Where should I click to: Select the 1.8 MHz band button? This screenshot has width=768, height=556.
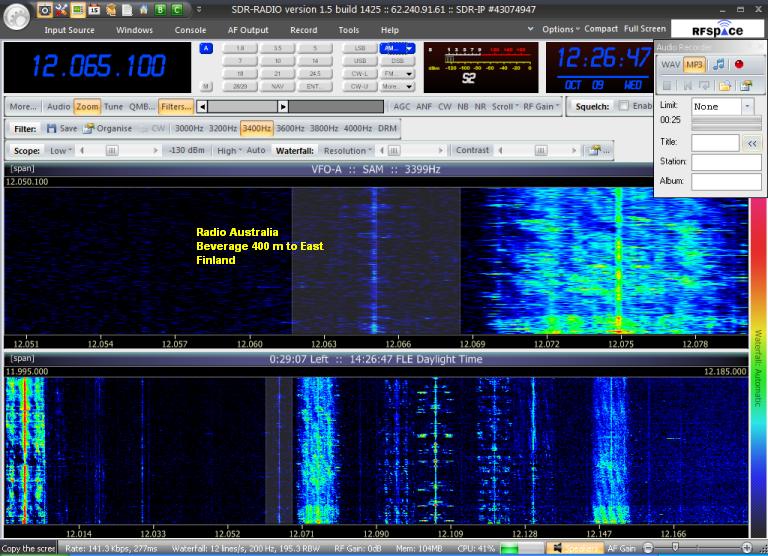coord(240,48)
